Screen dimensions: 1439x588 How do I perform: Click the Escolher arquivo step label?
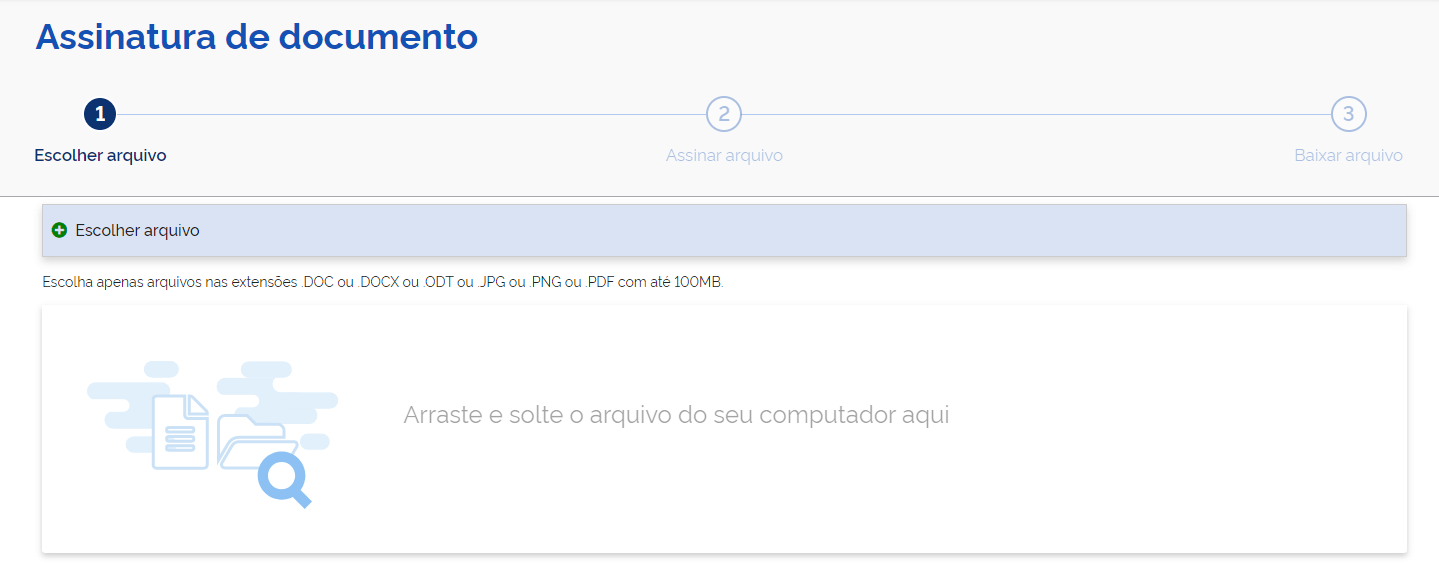coord(99,155)
